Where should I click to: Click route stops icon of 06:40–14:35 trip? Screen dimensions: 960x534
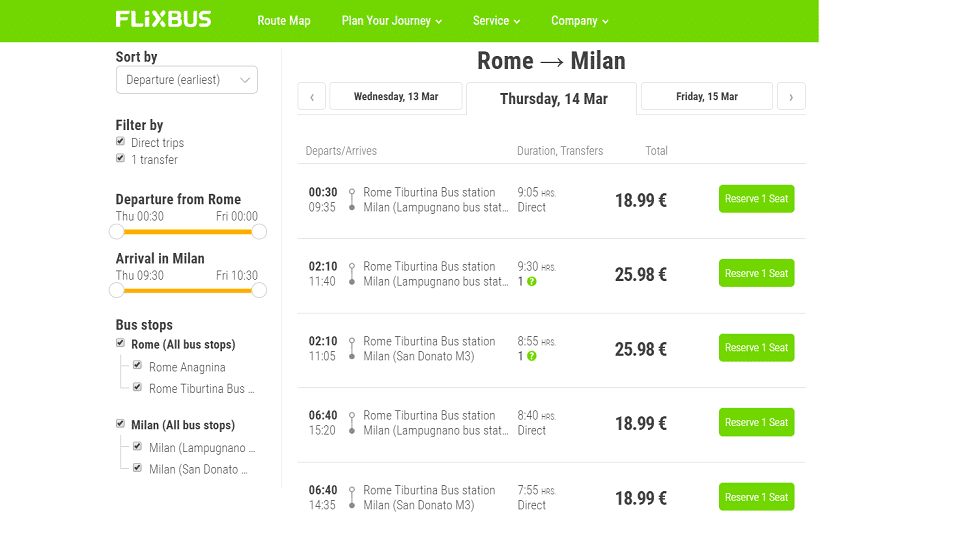352,497
